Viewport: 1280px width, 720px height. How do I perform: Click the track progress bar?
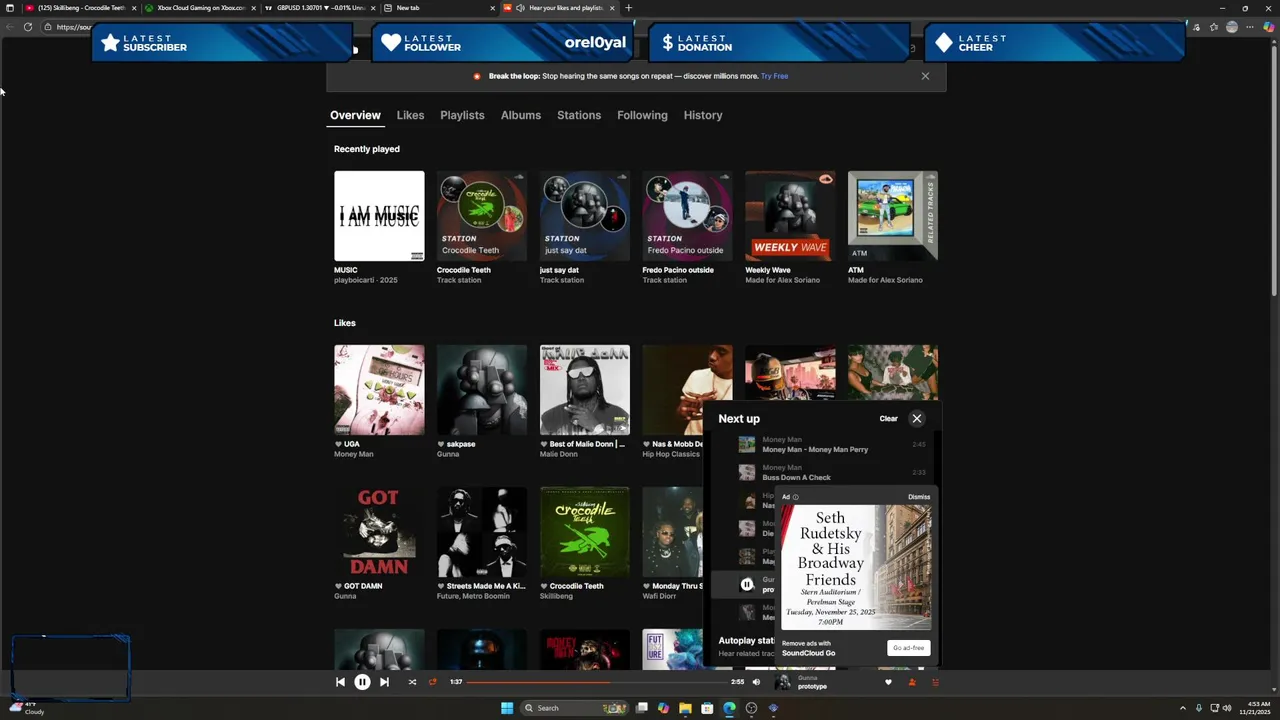[x=596, y=682]
